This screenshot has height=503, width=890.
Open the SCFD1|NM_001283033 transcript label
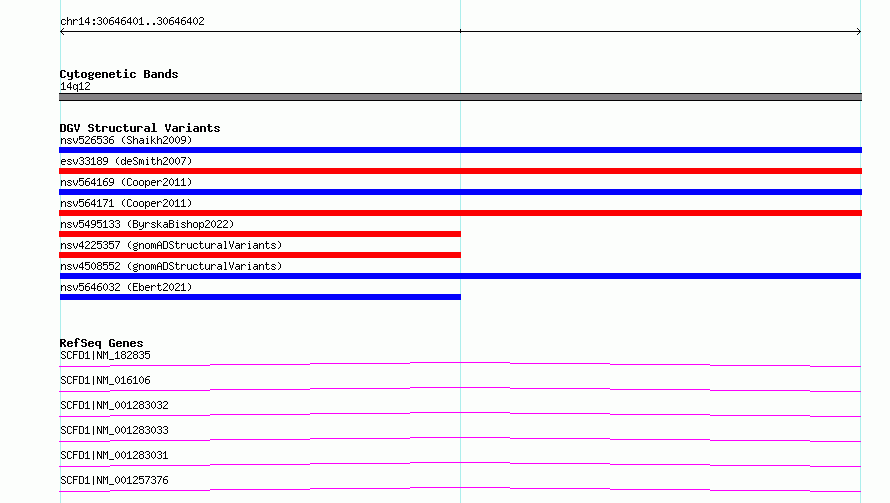pyautogui.click(x=114, y=430)
